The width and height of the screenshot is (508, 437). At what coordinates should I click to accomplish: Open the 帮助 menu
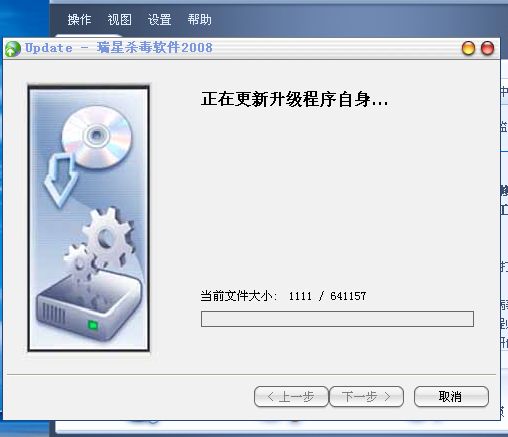click(x=199, y=20)
